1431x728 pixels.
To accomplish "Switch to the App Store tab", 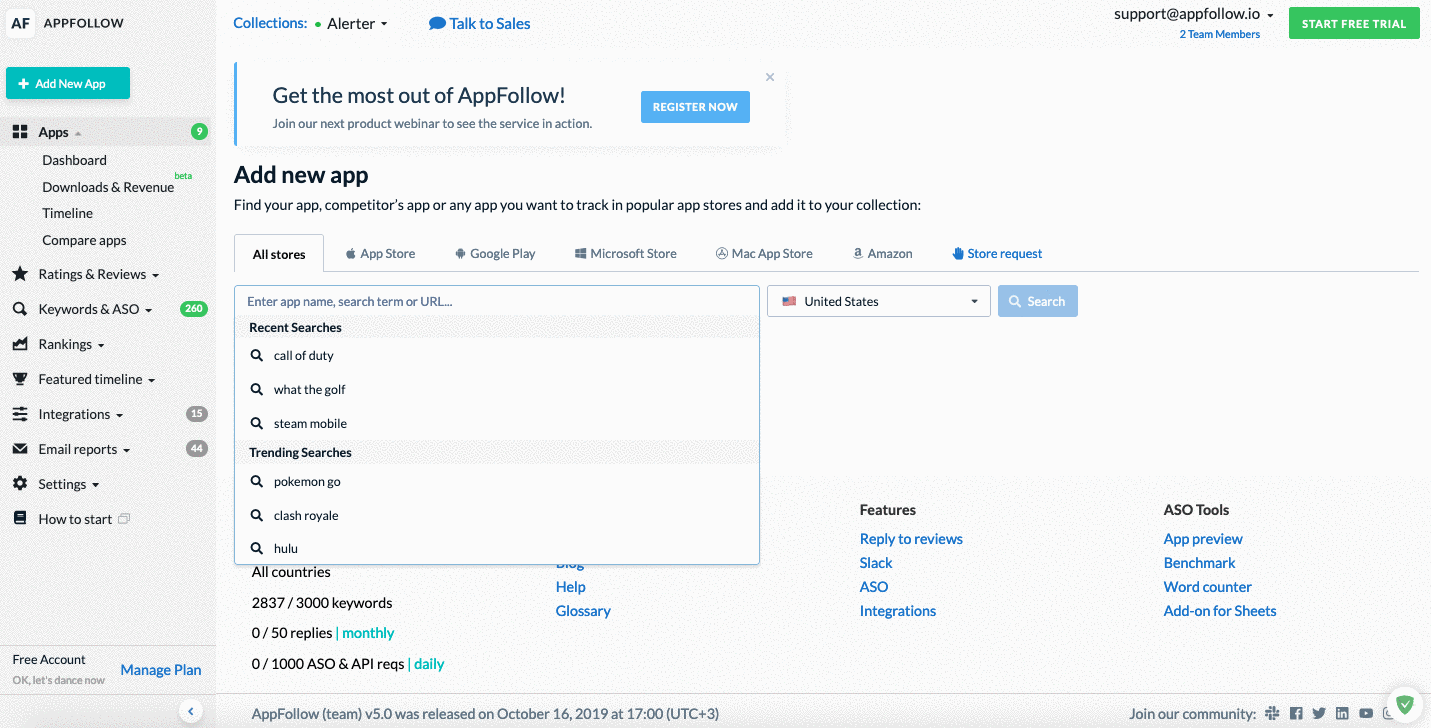I will tap(380, 253).
